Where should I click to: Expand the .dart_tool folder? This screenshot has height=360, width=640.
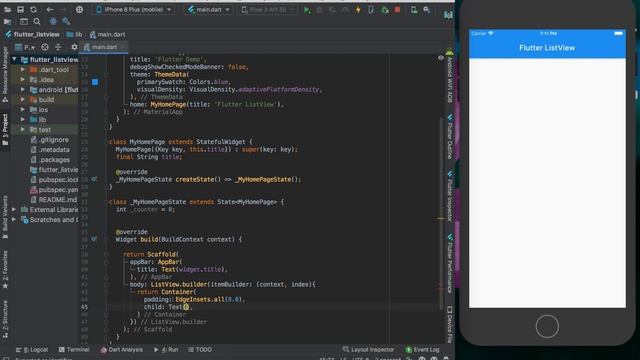pos(22,70)
